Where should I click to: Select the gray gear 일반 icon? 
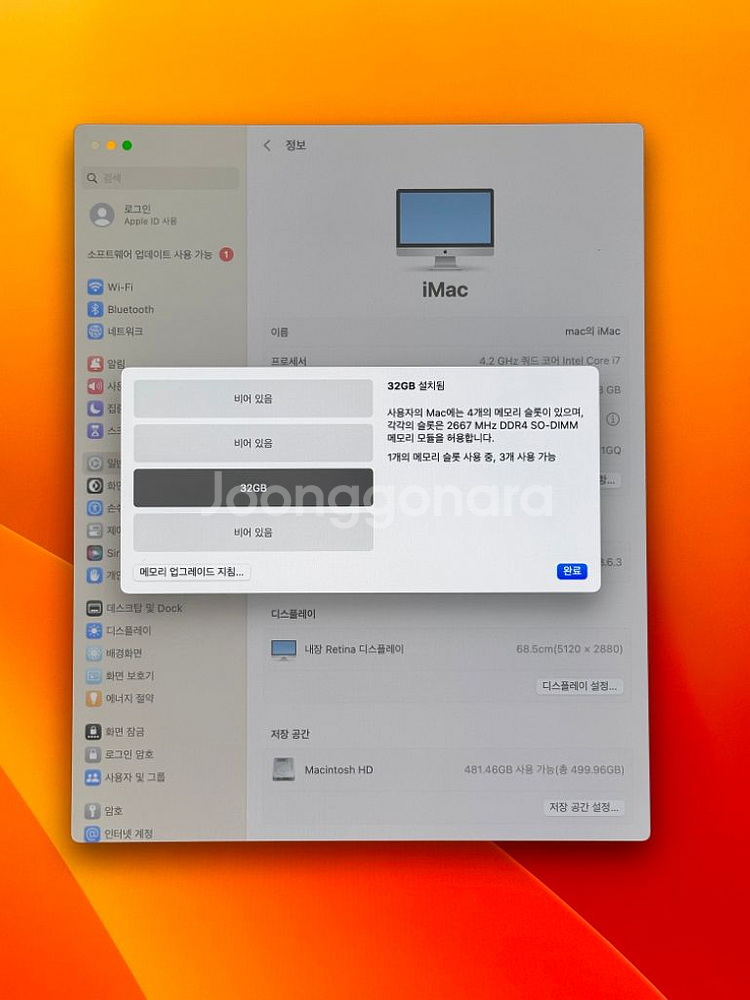coord(95,464)
